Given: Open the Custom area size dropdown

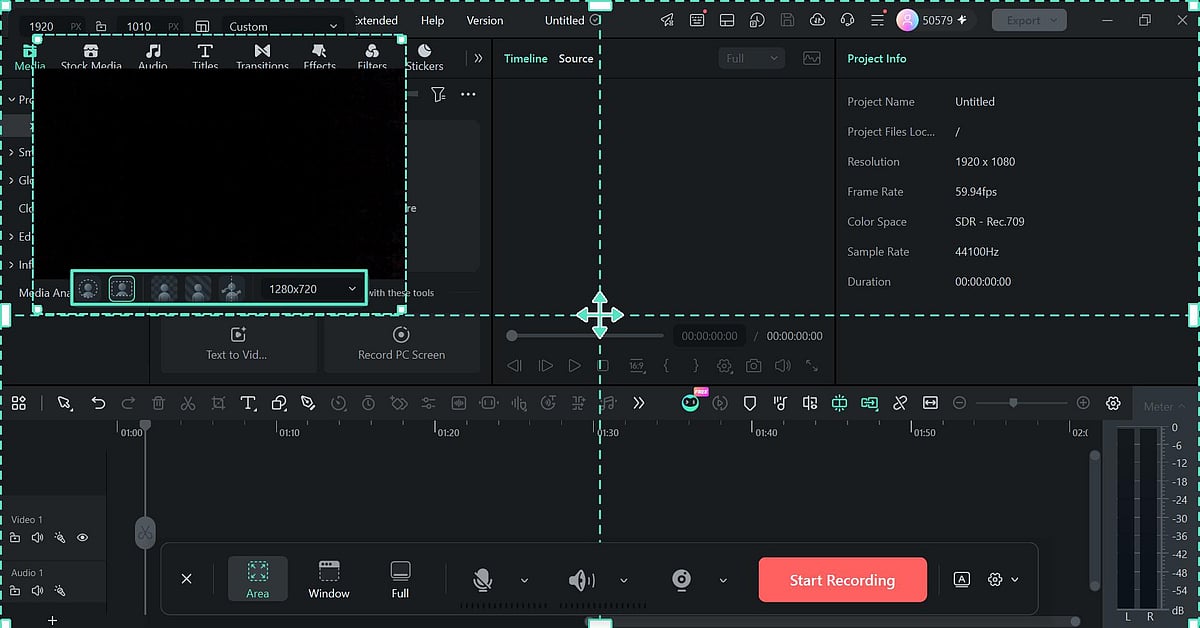Looking at the screenshot, I should point(283,26).
